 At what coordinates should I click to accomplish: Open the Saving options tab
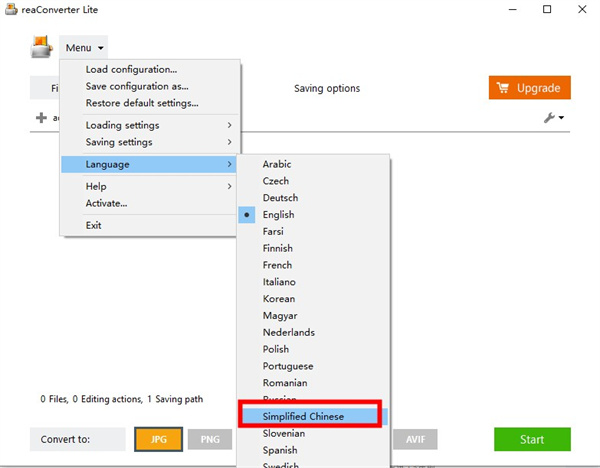pyautogui.click(x=327, y=88)
